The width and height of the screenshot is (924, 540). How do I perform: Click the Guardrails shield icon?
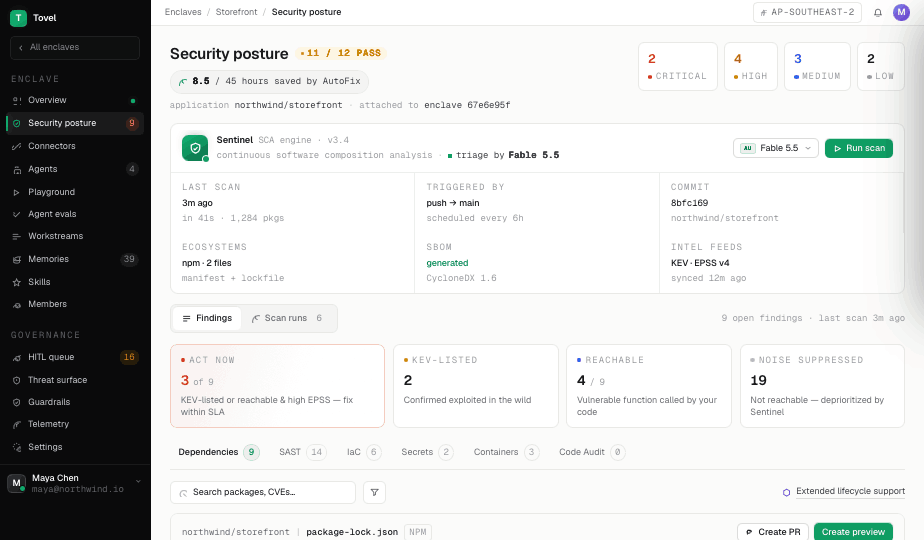point(16,403)
